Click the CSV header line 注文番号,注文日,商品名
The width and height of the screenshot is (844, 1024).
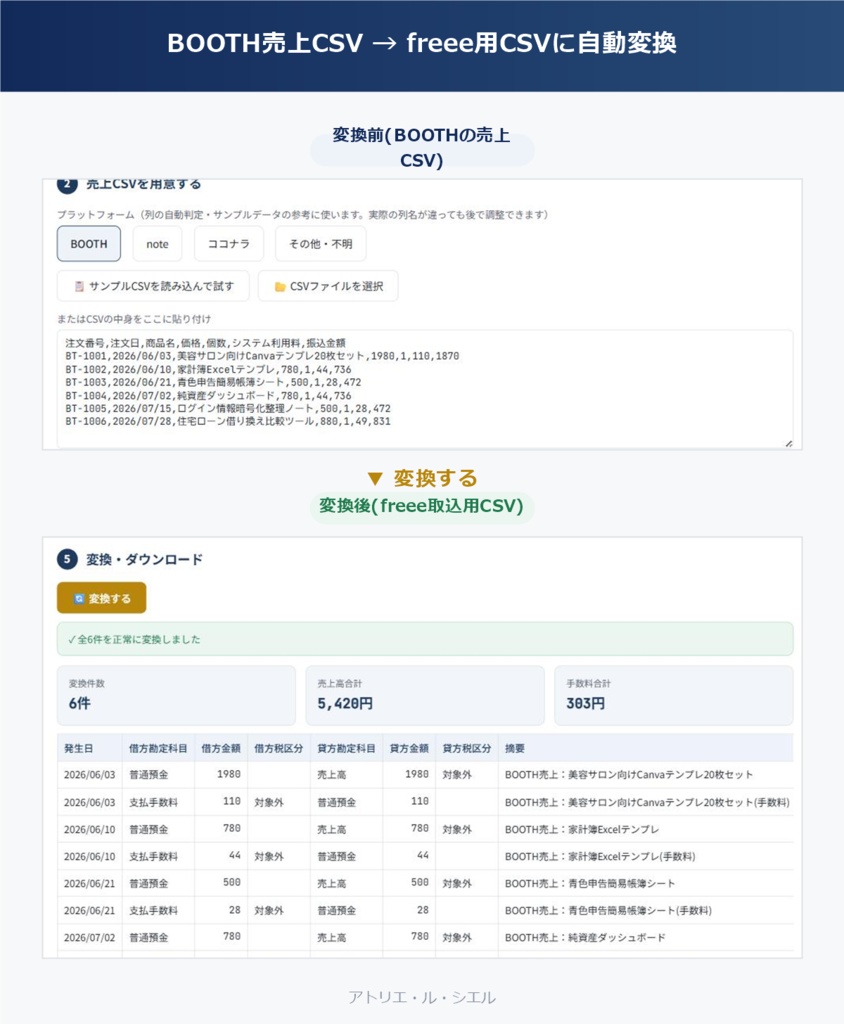[205, 343]
